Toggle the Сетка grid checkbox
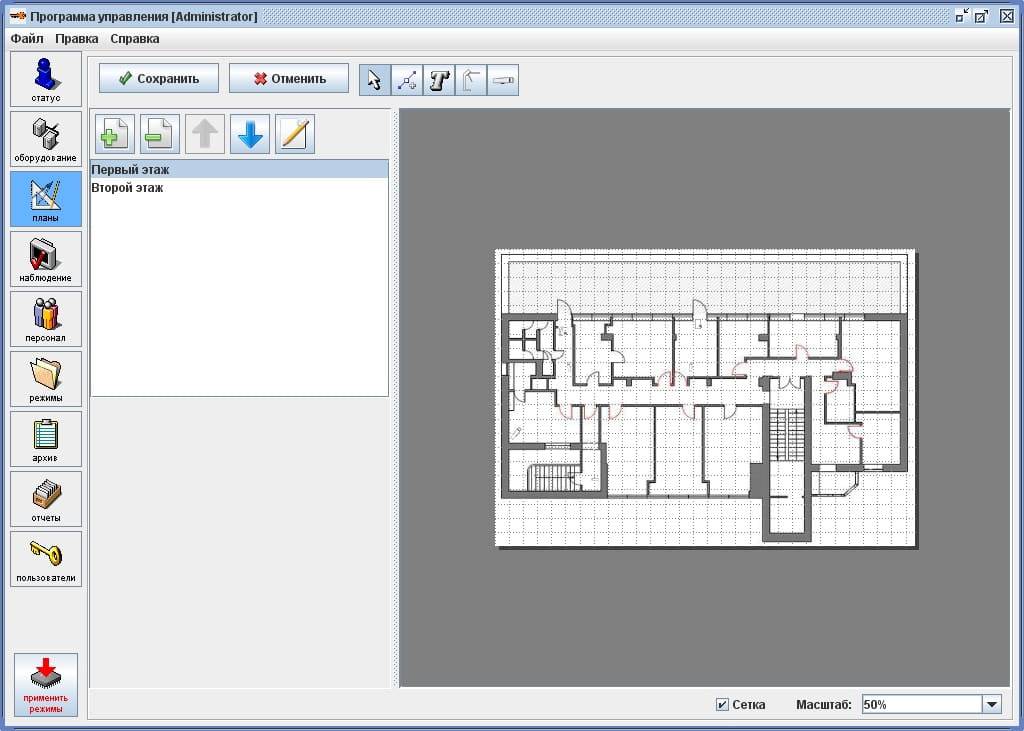The width and height of the screenshot is (1024, 731). point(722,705)
